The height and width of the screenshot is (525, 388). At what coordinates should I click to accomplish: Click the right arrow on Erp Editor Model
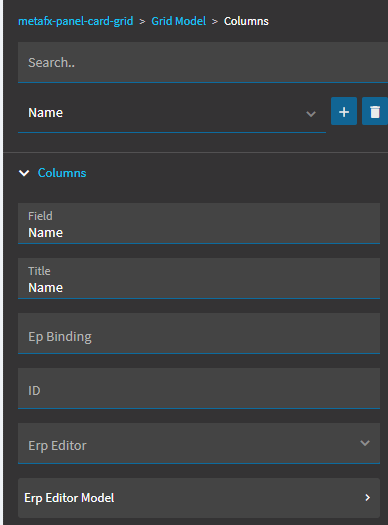click(368, 498)
